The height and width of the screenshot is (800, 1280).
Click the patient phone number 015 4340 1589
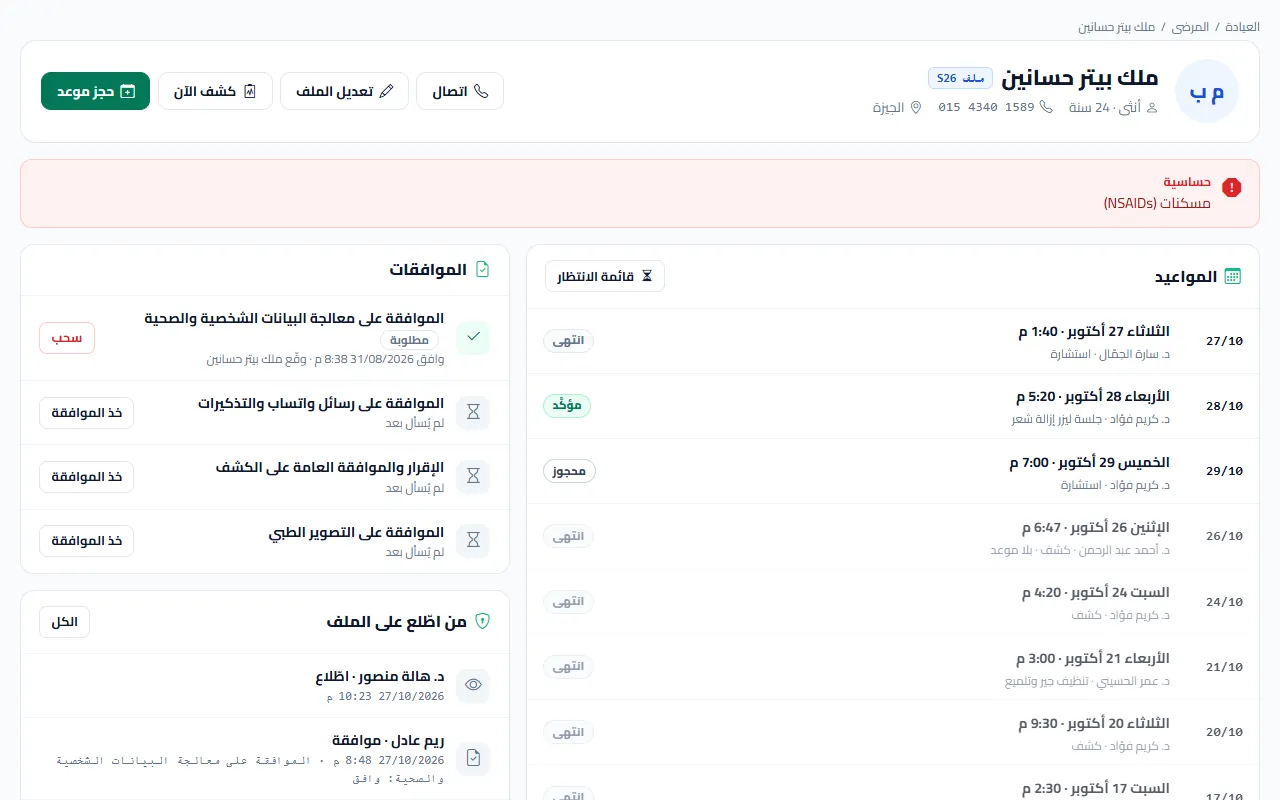(986, 107)
